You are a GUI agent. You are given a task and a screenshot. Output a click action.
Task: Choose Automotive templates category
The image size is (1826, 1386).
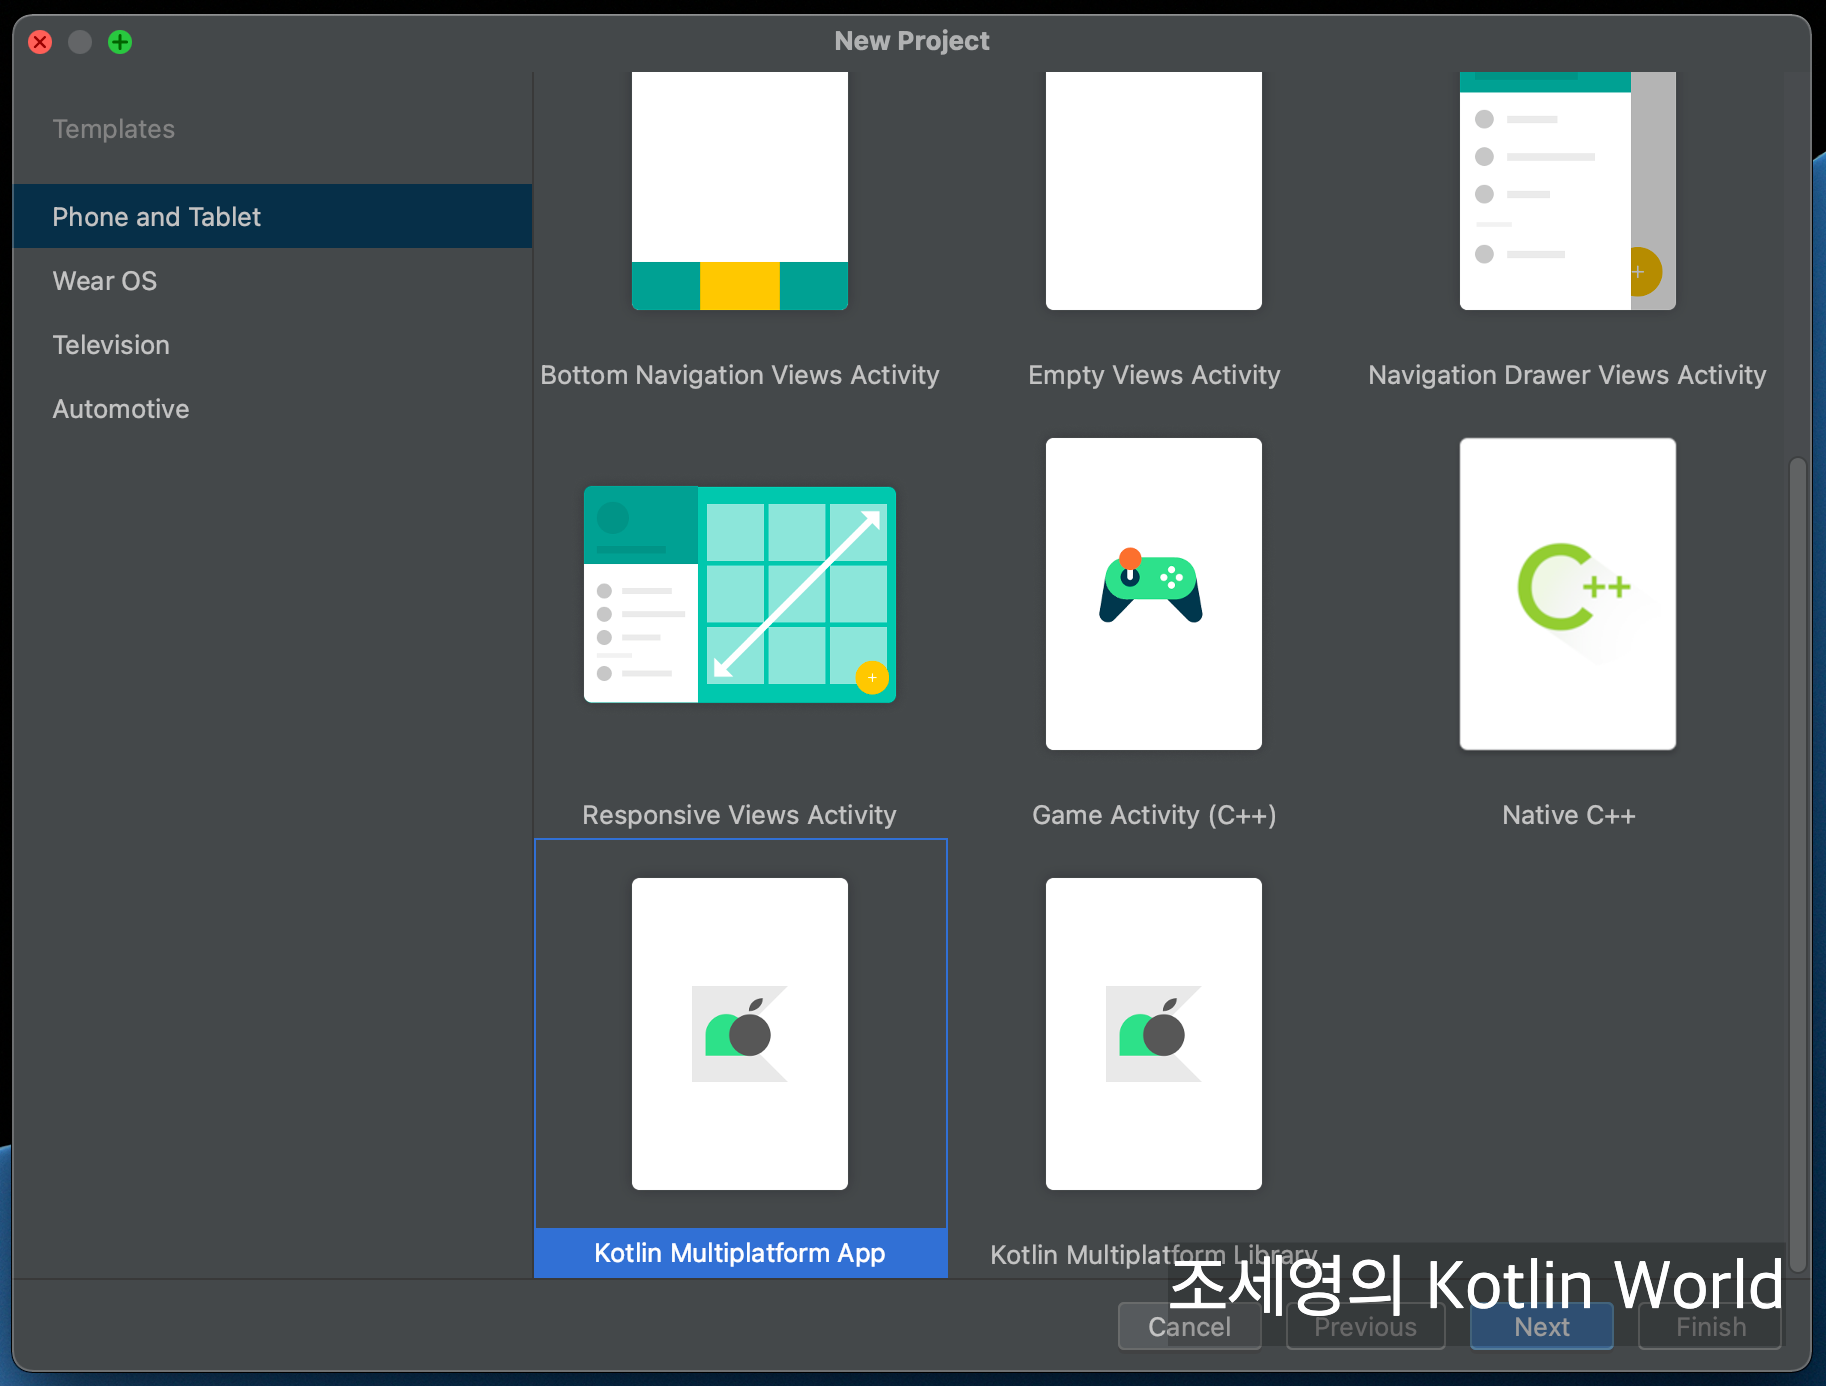pos(272,409)
